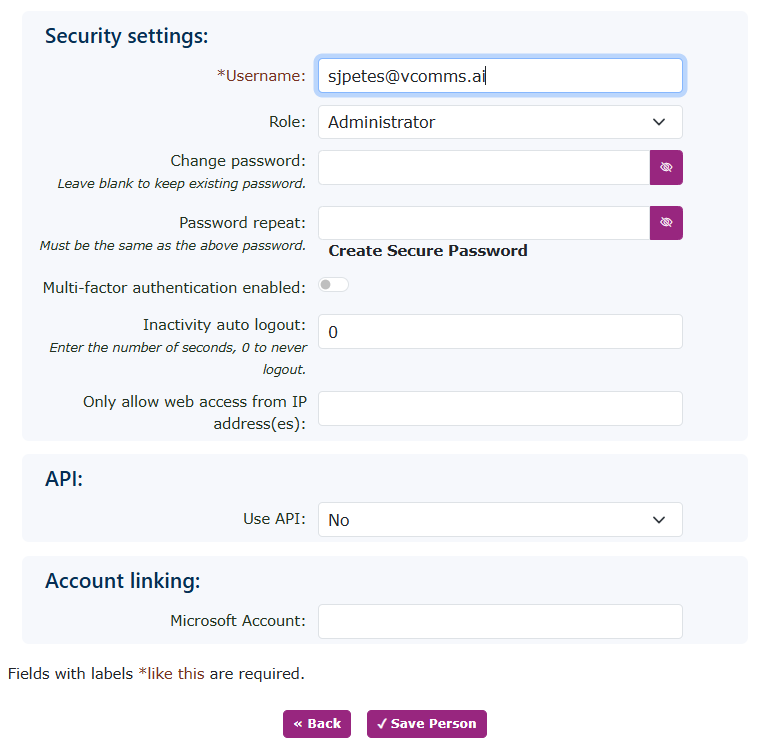
Task: Go back using the Back button
Action: pyautogui.click(x=317, y=724)
